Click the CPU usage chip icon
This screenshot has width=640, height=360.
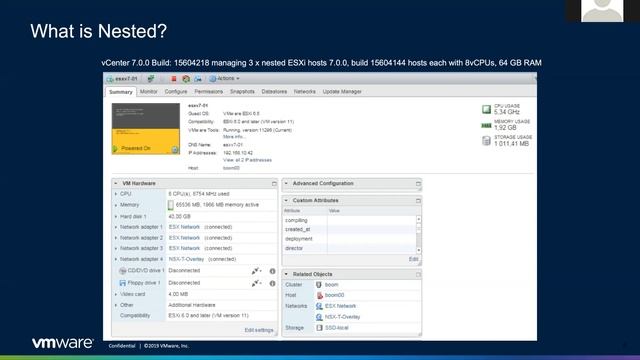(486, 109)
